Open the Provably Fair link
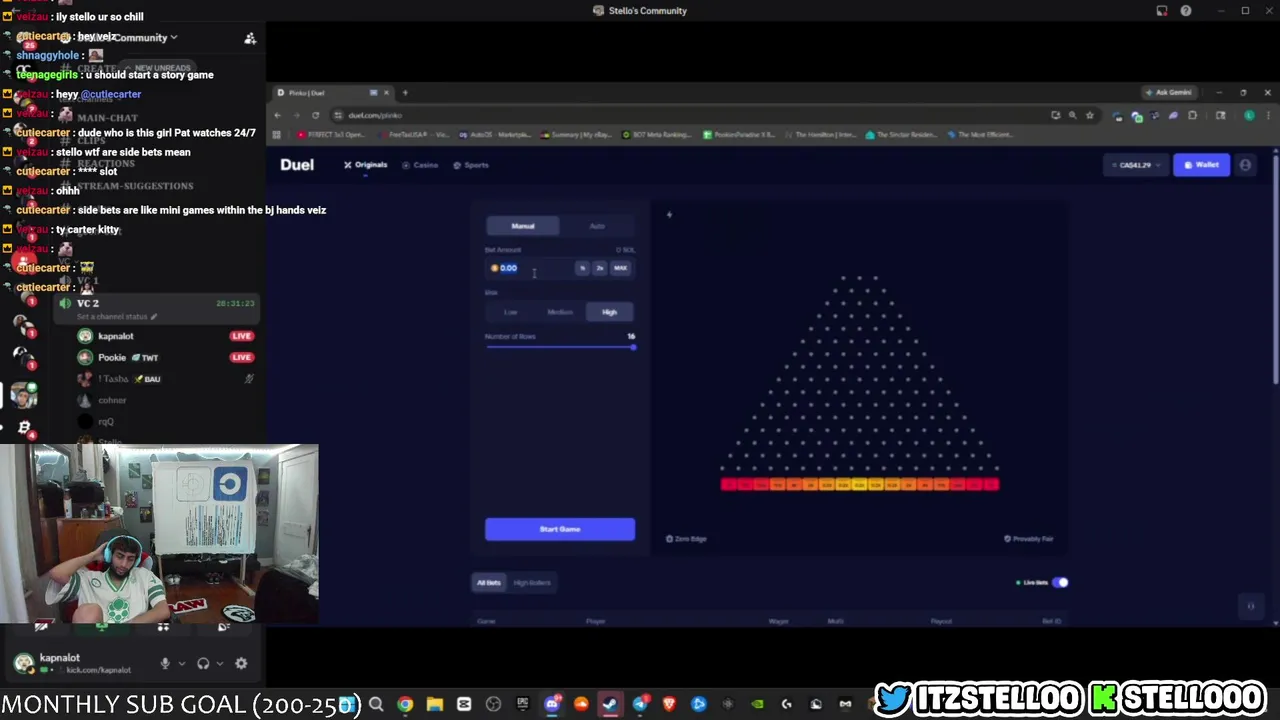The width and height of the screenshot is (1280, 720). [x=1029, y=539]
